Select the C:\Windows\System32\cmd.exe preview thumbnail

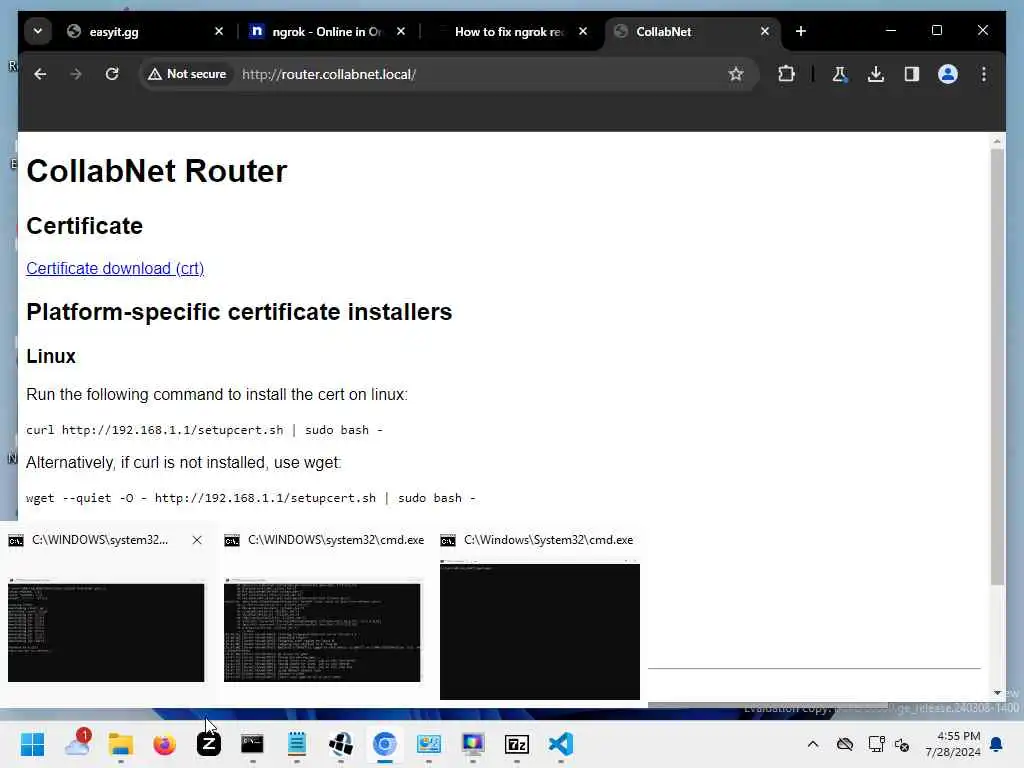click(539, 630)
